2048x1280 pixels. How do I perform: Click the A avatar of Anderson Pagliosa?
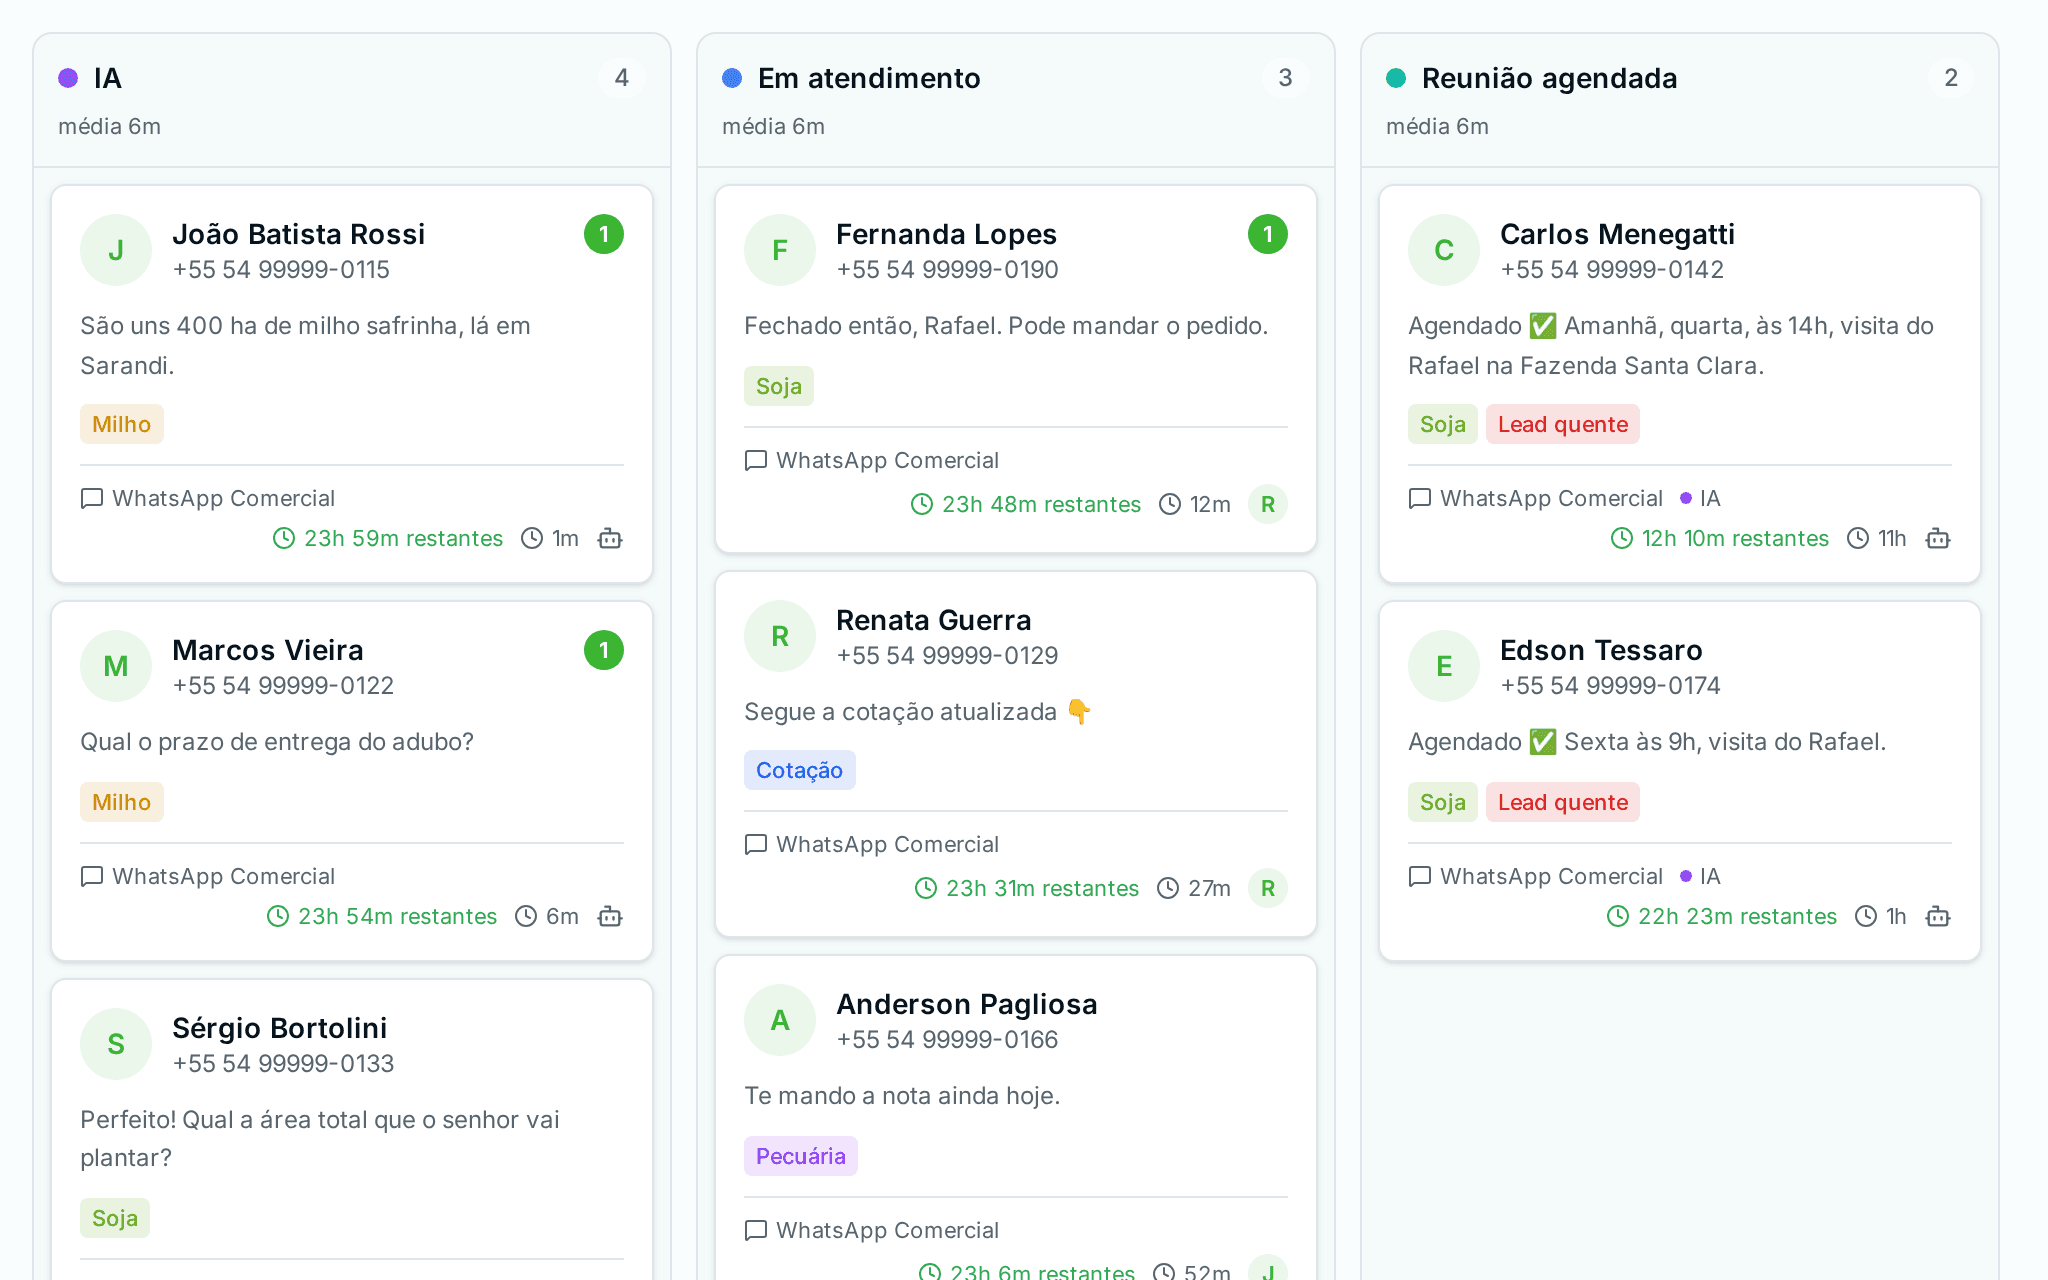pos(780,1020)
